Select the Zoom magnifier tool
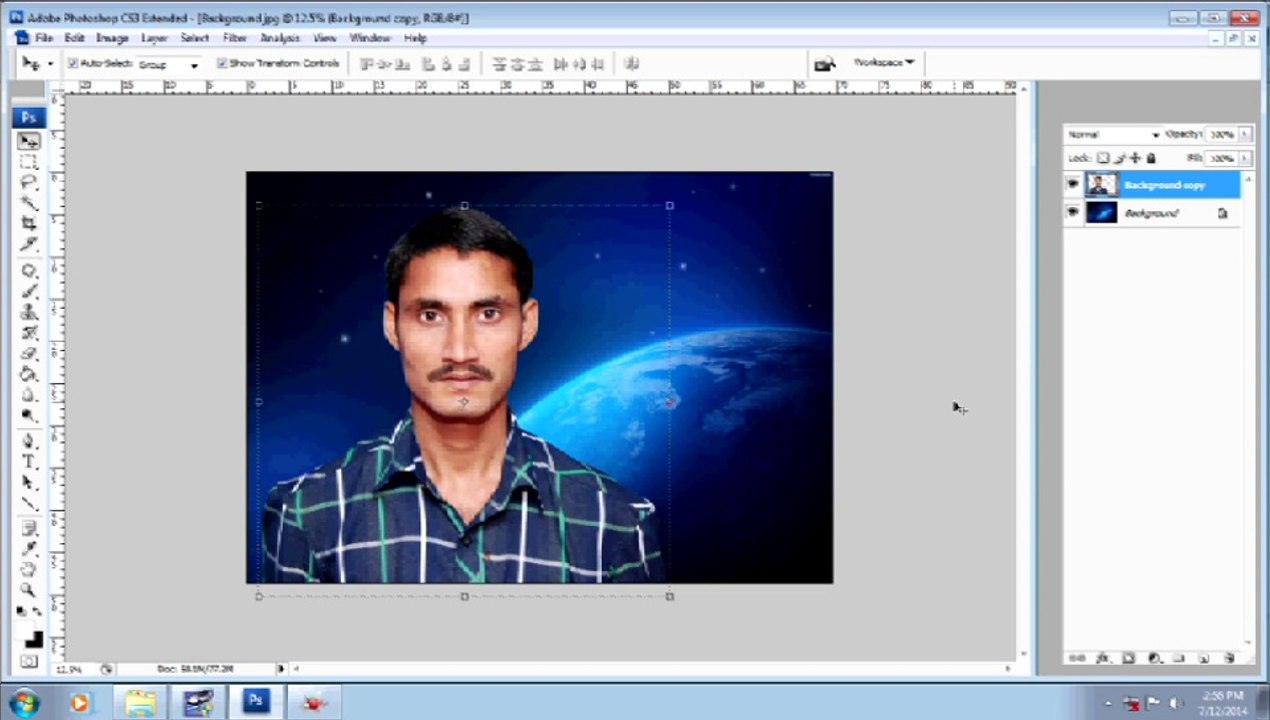The height and width of the screenshot is (720, 1270). coord(29,589)
